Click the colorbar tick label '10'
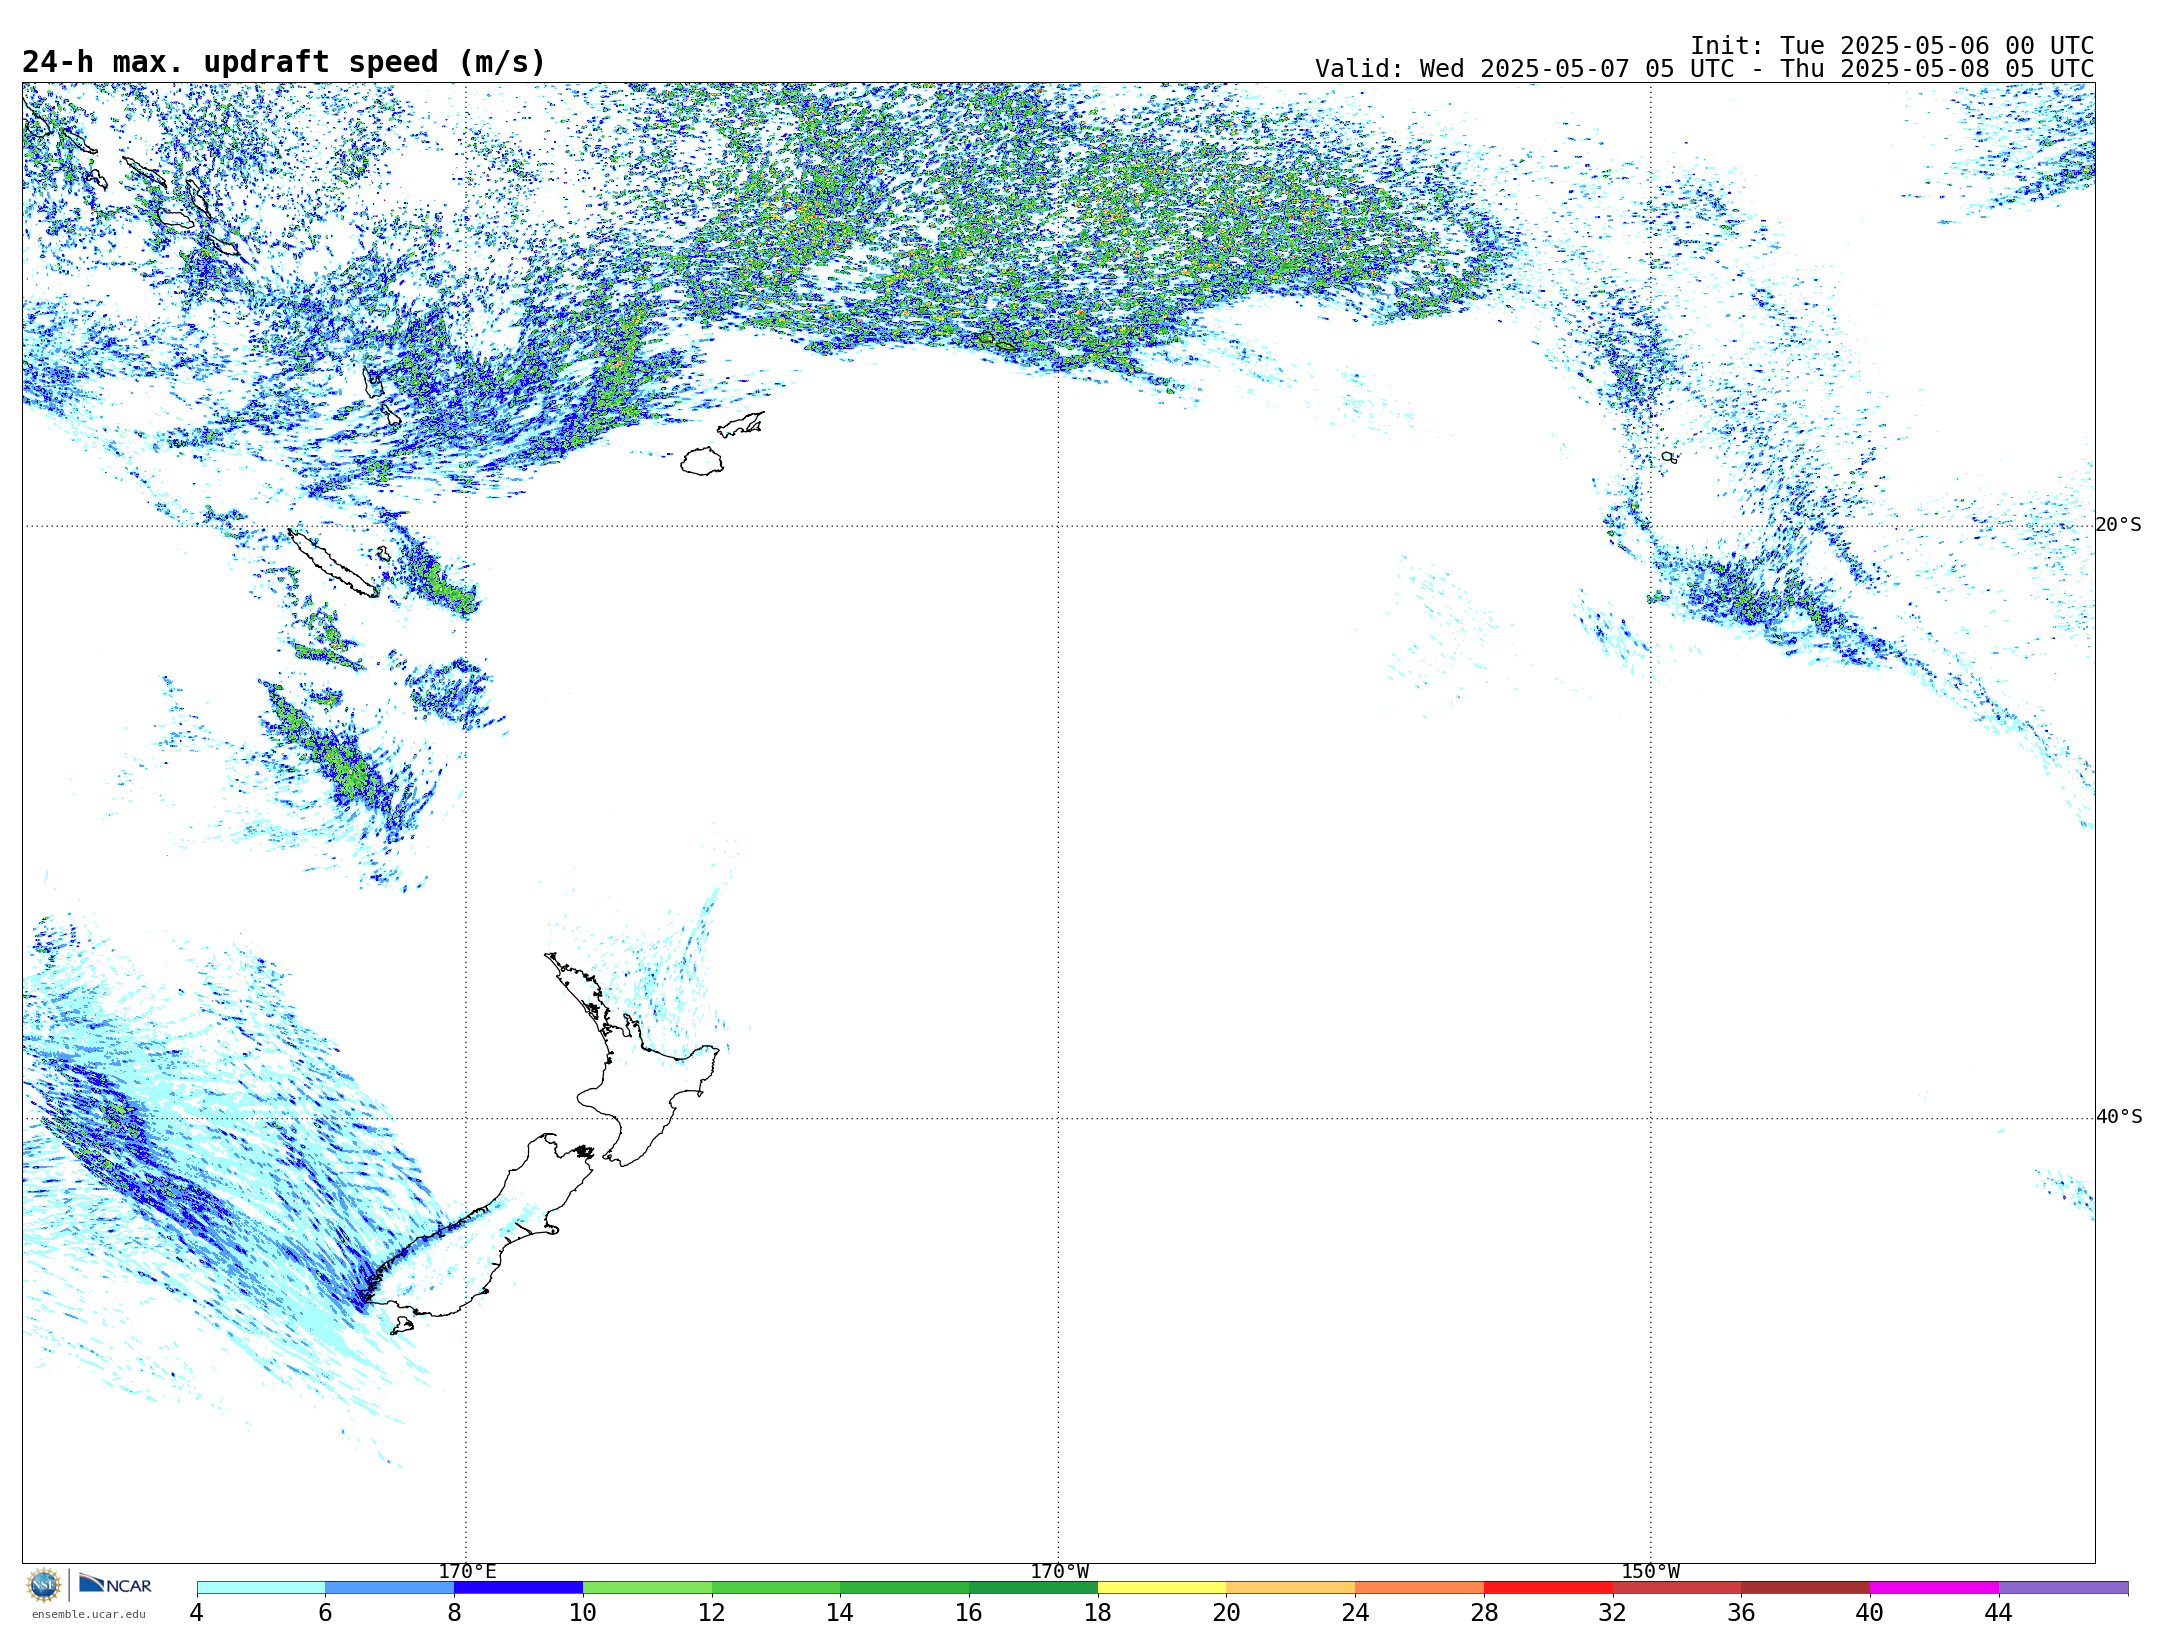 [583, 1612]
